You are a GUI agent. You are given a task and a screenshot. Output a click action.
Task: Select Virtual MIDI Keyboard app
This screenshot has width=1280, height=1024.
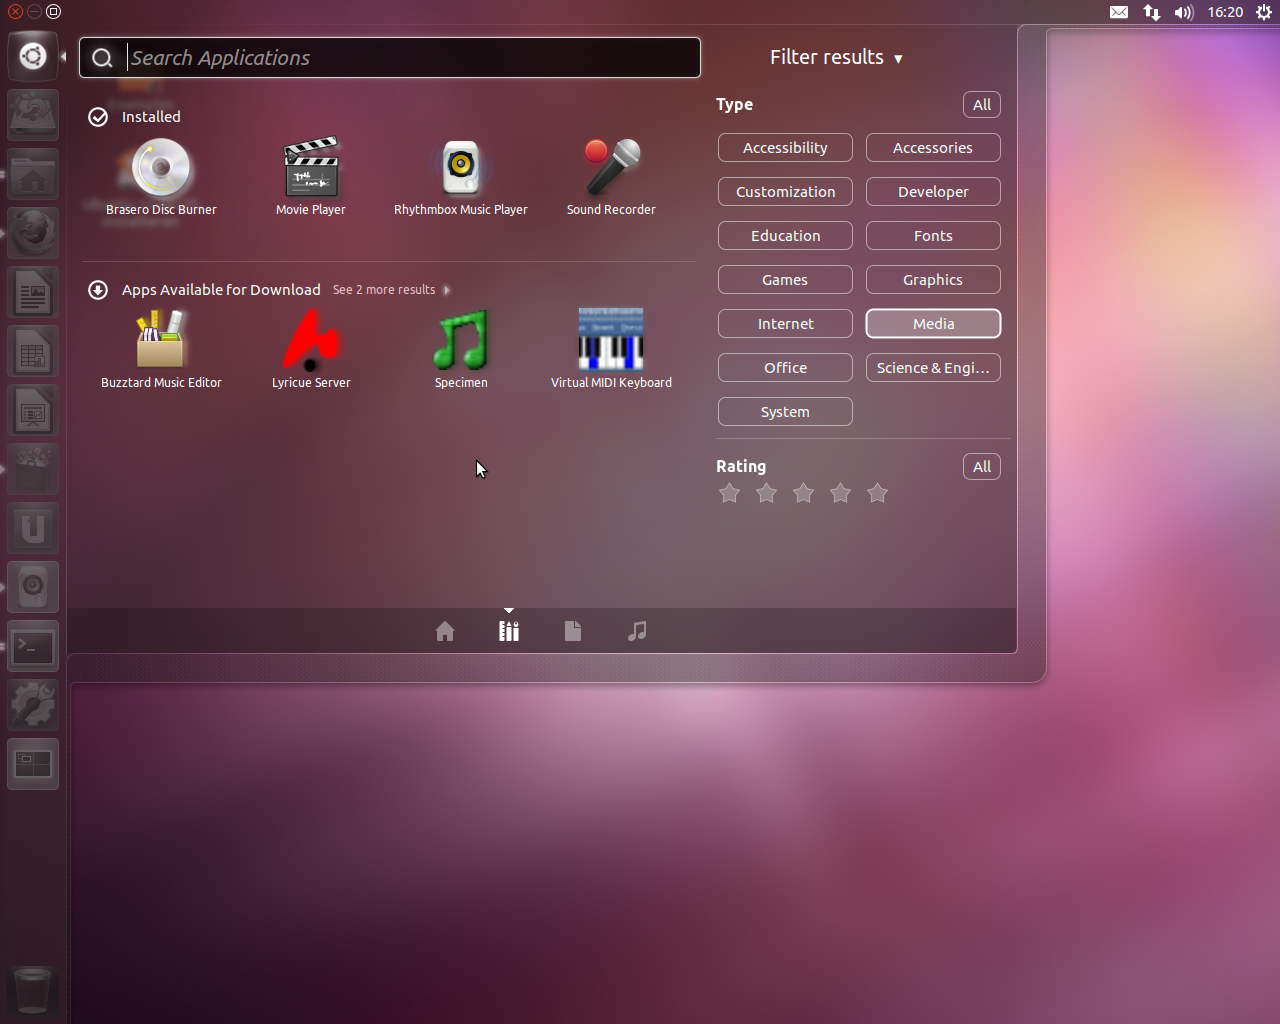[611, 350]
